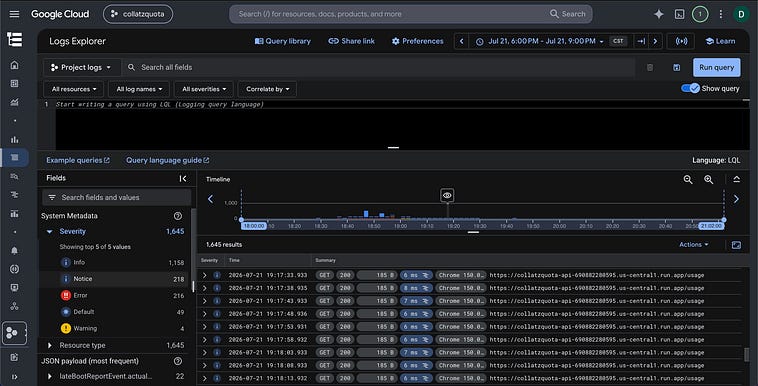Shift timeline right with arrow
The image size is (758, 386).
[736, 199]
